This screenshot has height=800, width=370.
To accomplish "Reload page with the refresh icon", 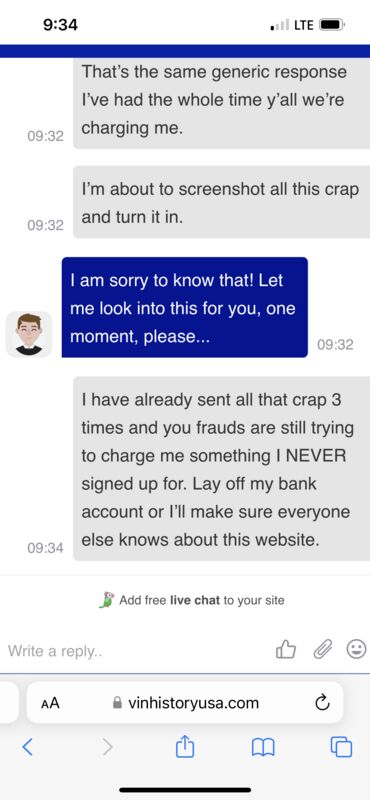I will pyautogui.click(x=322, y=704).
